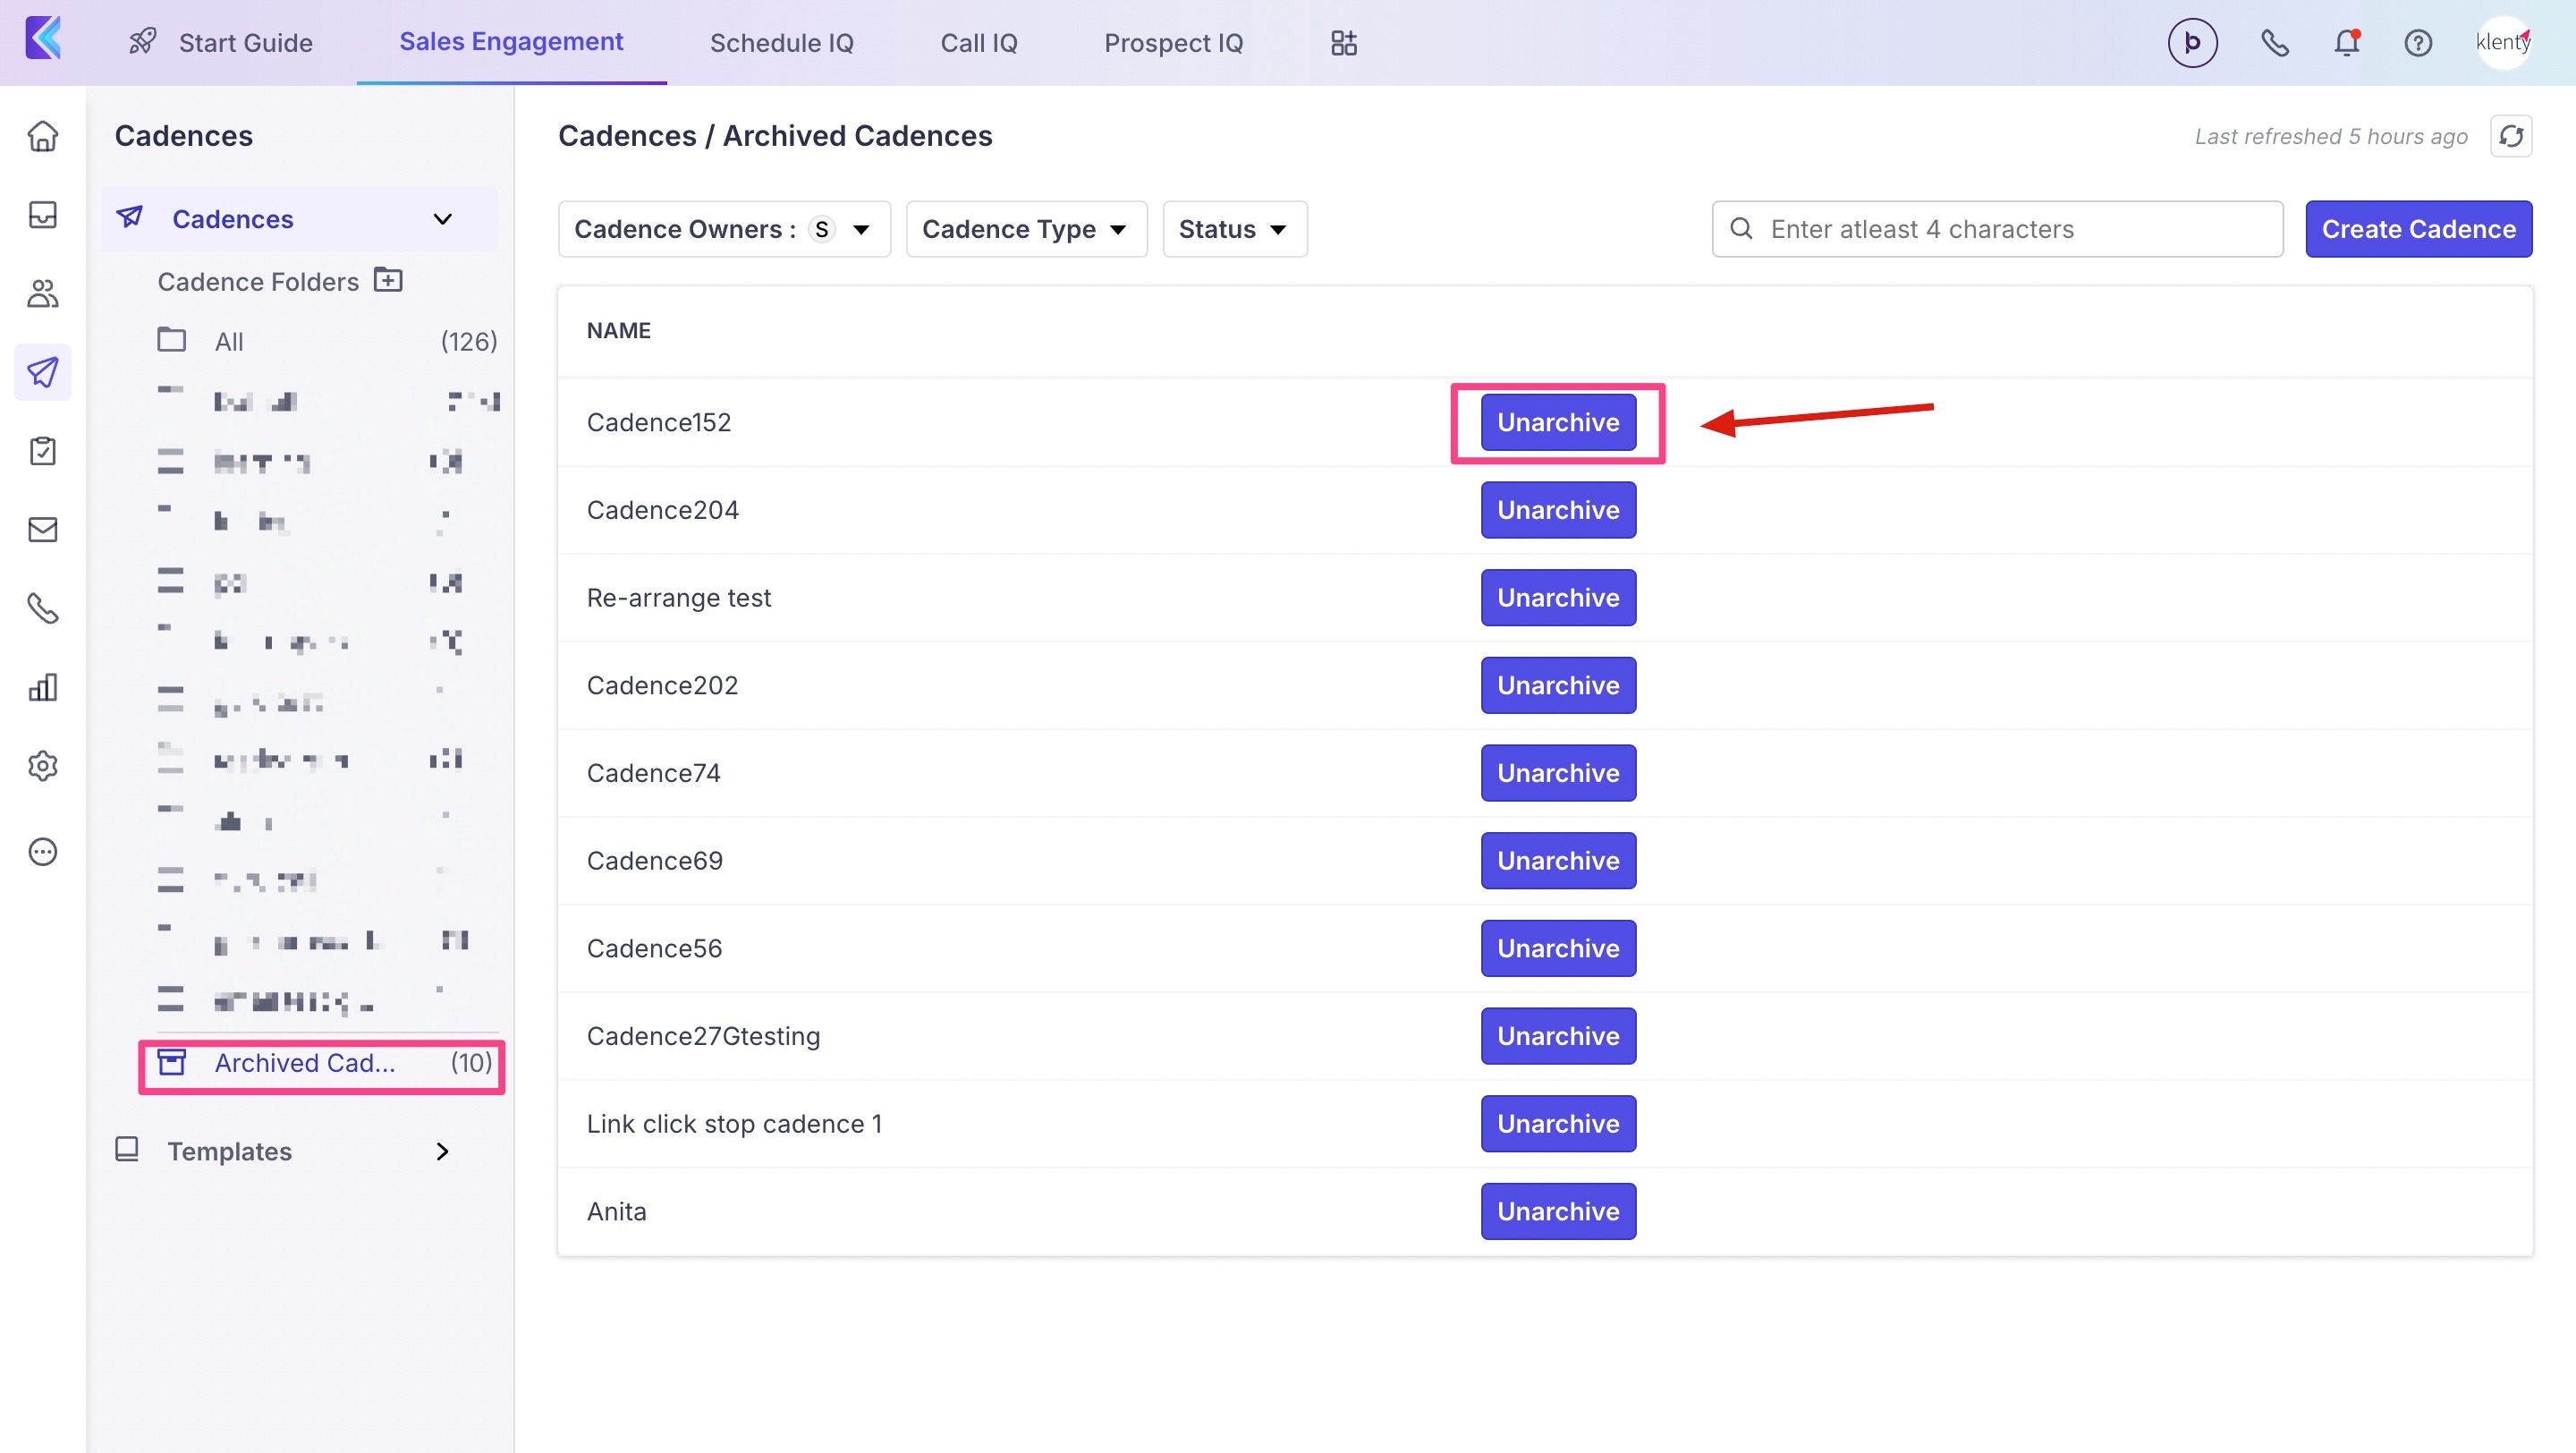2576x1453 pixels.
Task: Collapse the Cadences sidebar section
Action: click(442, 219)
